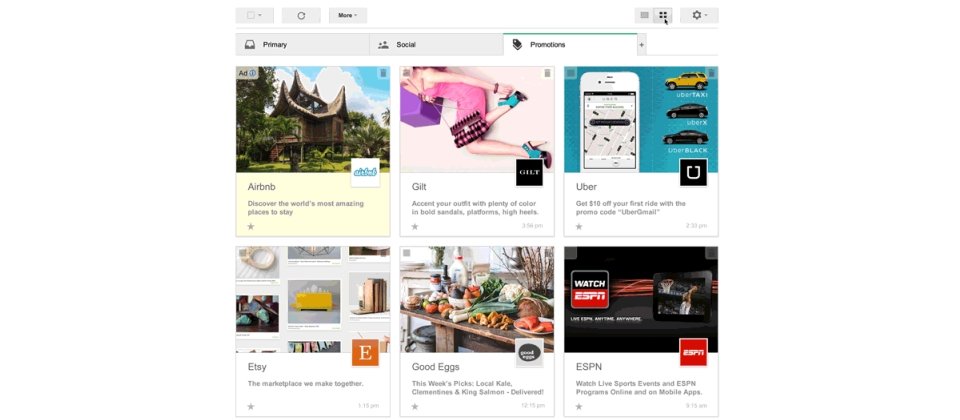Click the 9:15 am timestamp on ESPN

[696, 406]
